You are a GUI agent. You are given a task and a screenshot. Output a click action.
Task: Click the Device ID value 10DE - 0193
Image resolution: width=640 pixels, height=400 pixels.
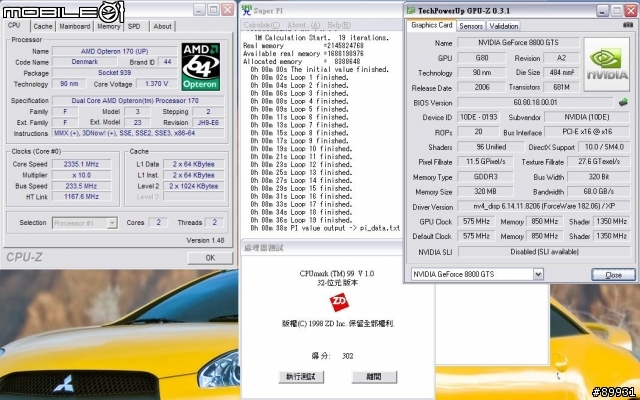[x=478, y=117]
